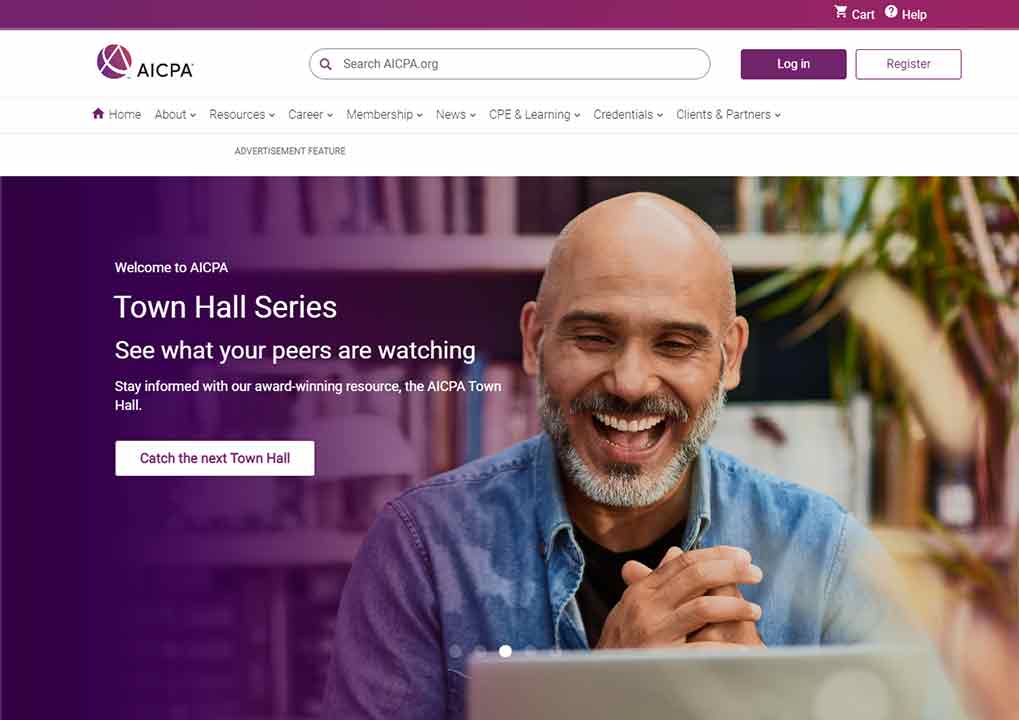The width and height of the screenshot is (1019, 720).
Task: Open the shopping cart icon
Action: [x=840, y=12]
